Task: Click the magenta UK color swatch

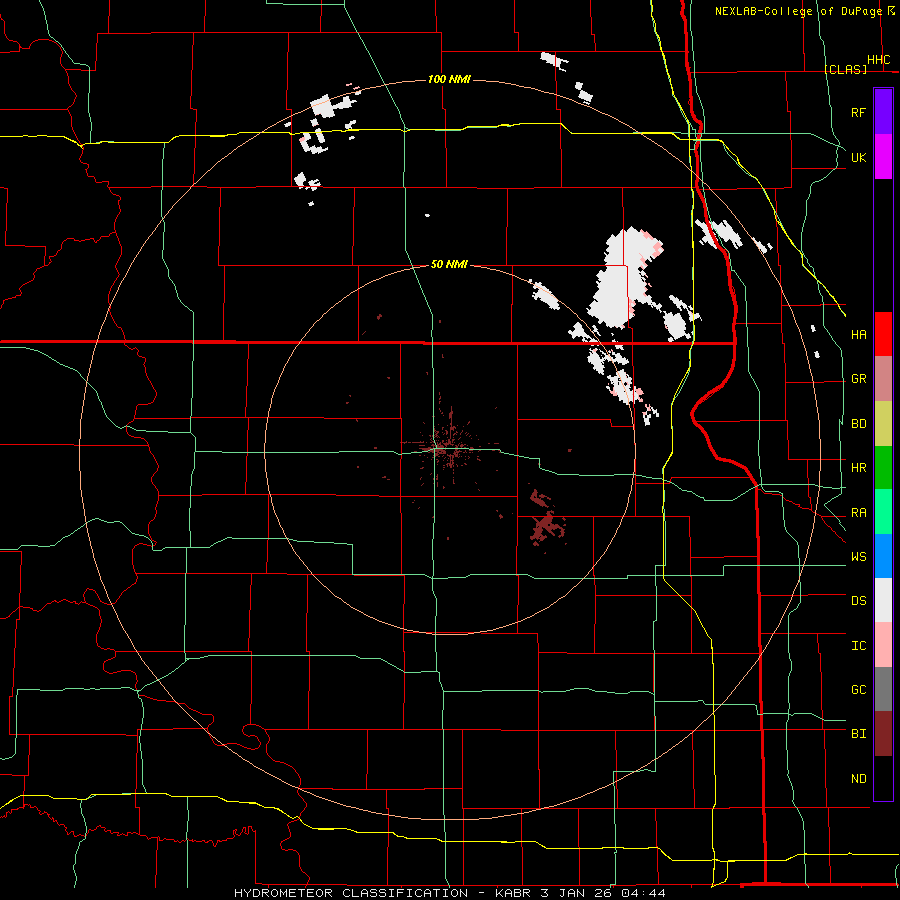Action: tap(883, 157)
